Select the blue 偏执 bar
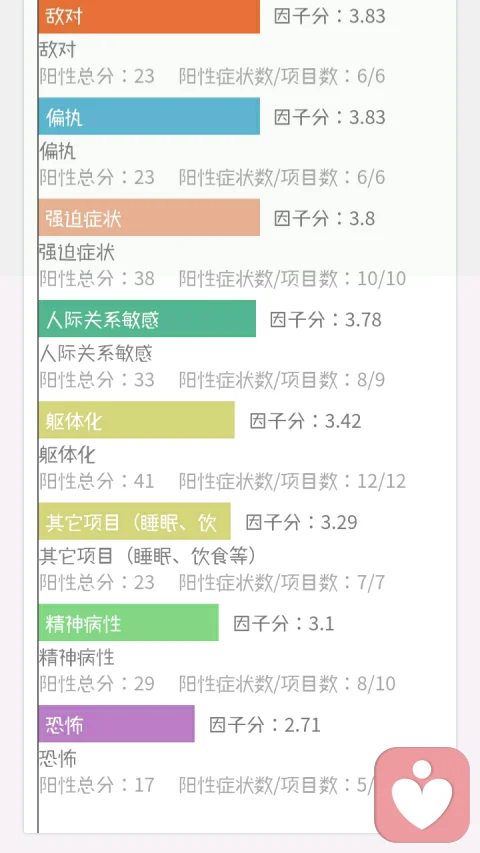The width and height of the screenshot is (480, 853). (x=149, y=116)
